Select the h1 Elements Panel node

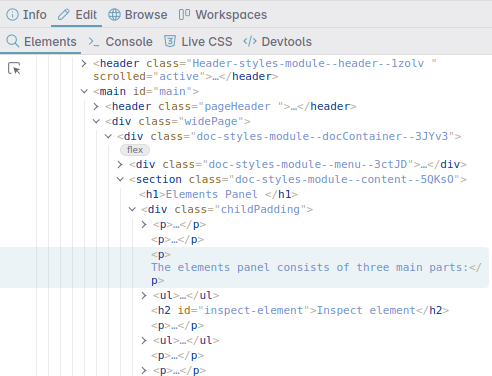coord(218,194)
